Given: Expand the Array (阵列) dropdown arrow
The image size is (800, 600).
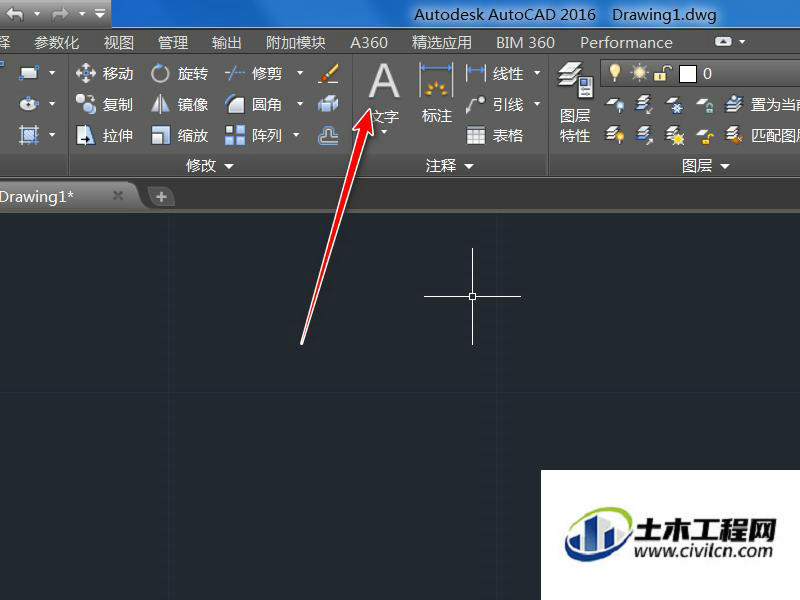Looking at the screenshot, I should click(x=296, y=136).
